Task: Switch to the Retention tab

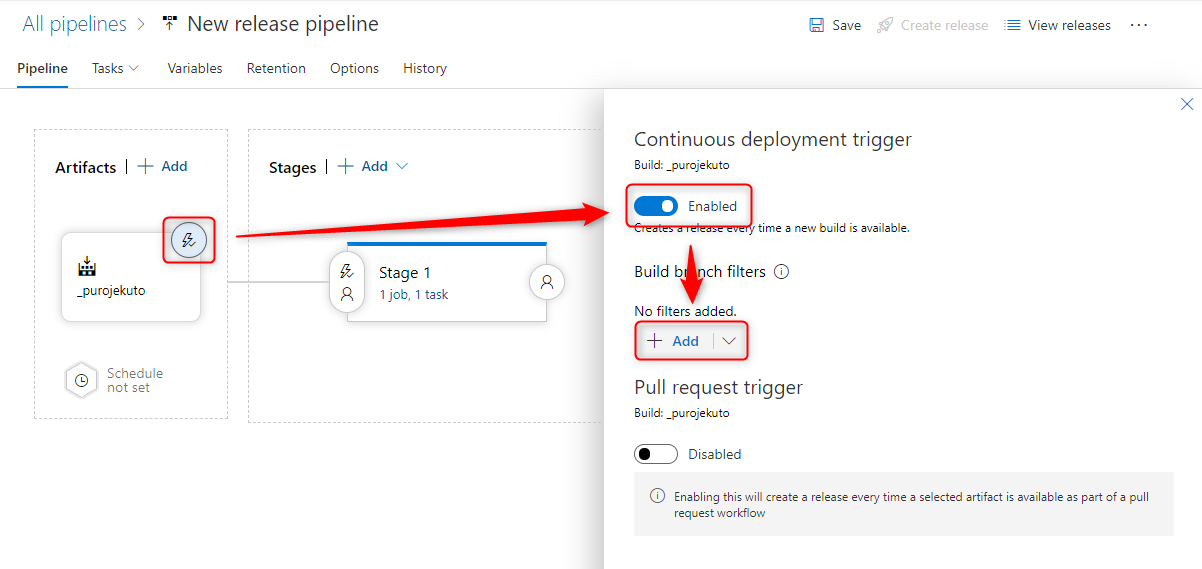Action: tap(276, 68)
